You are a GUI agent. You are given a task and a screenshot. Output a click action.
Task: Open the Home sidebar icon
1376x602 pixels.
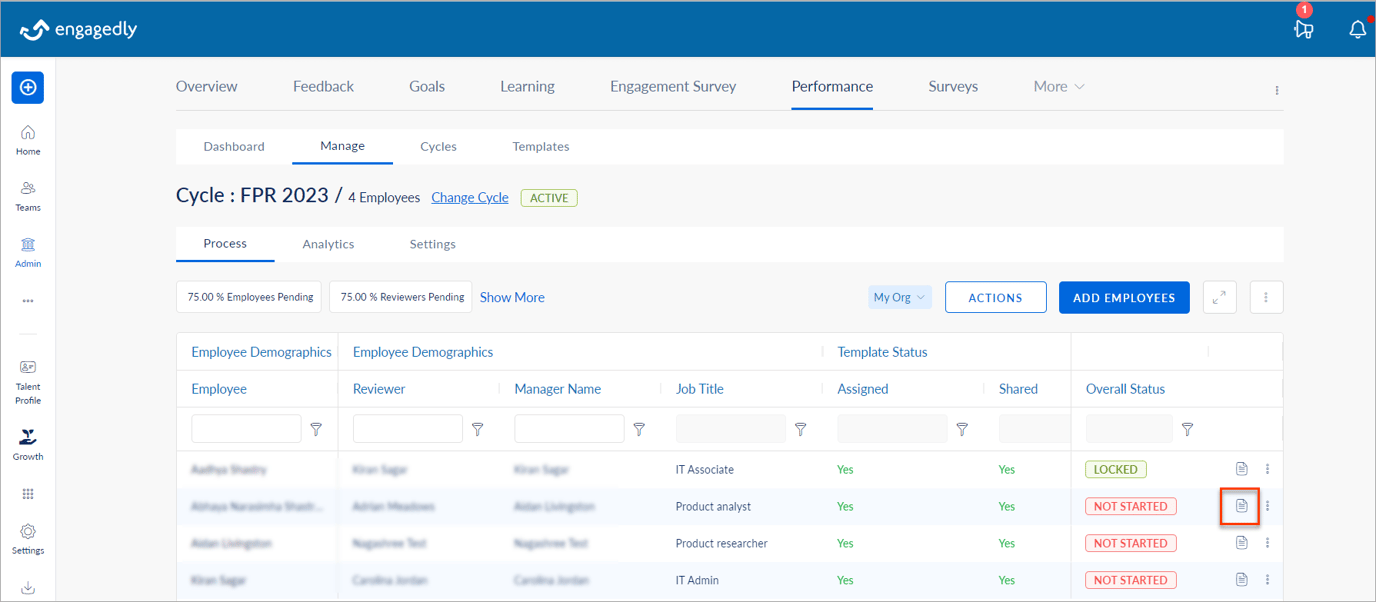coord(28,139)
